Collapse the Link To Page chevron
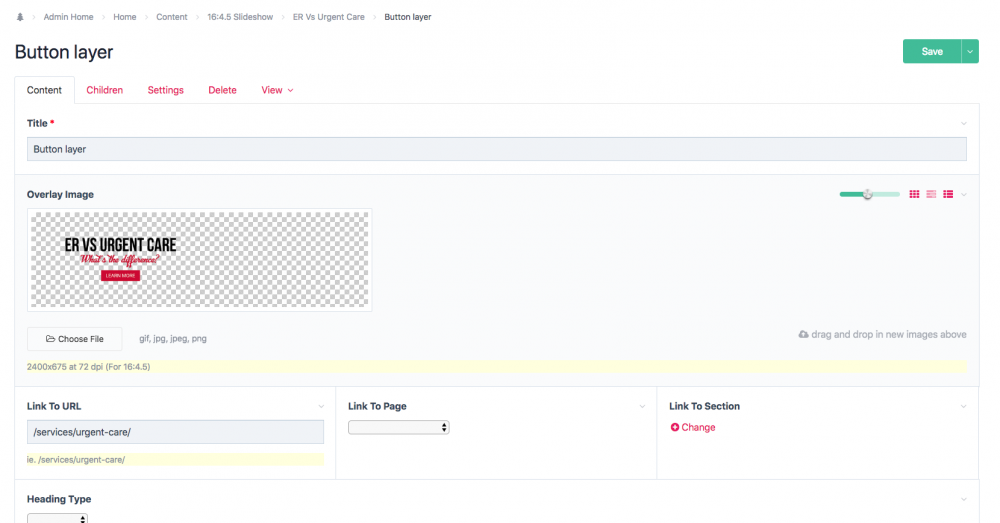 642,406
